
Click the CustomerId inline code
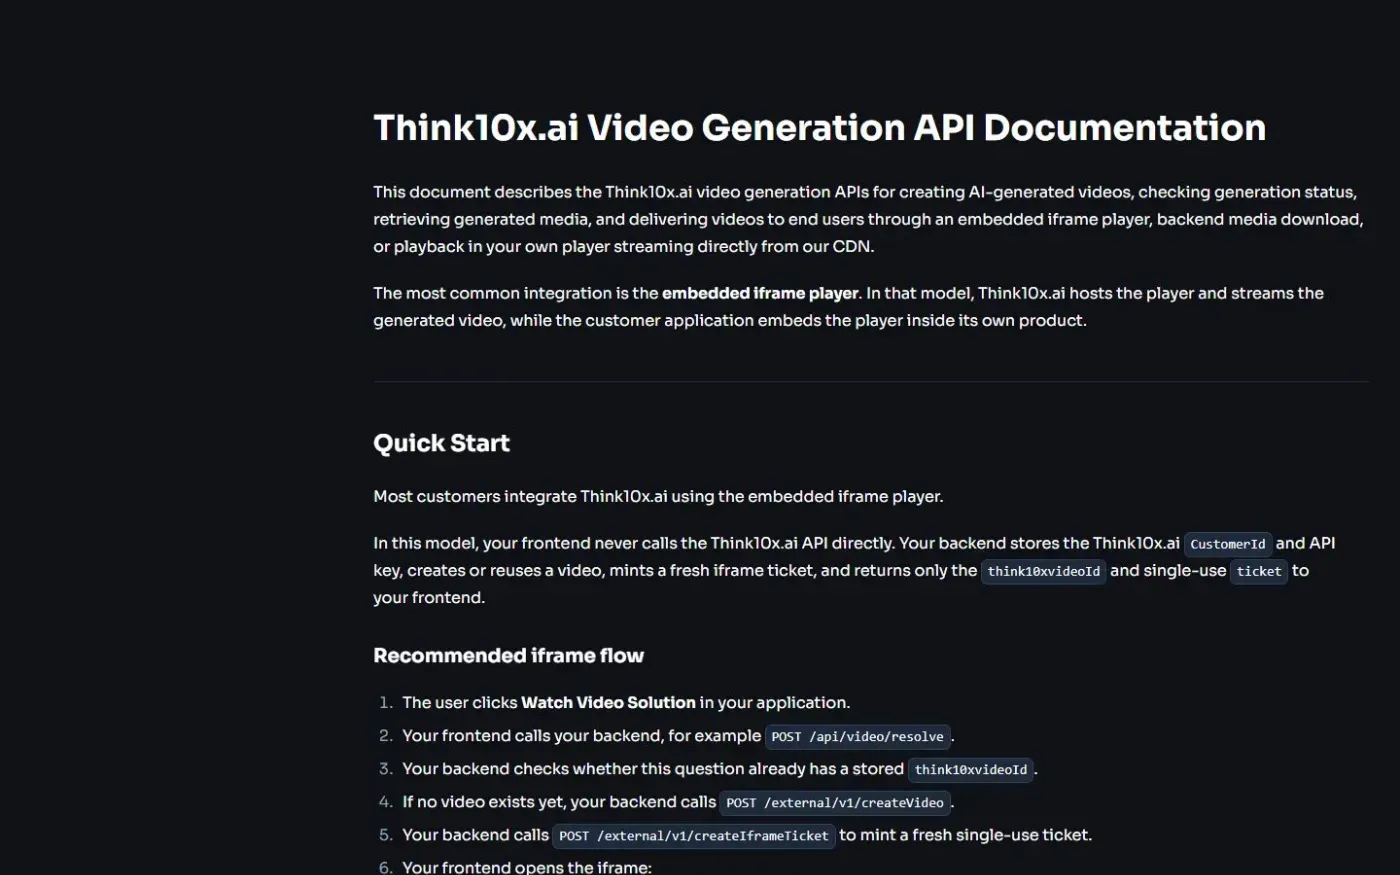point(1228,544)
